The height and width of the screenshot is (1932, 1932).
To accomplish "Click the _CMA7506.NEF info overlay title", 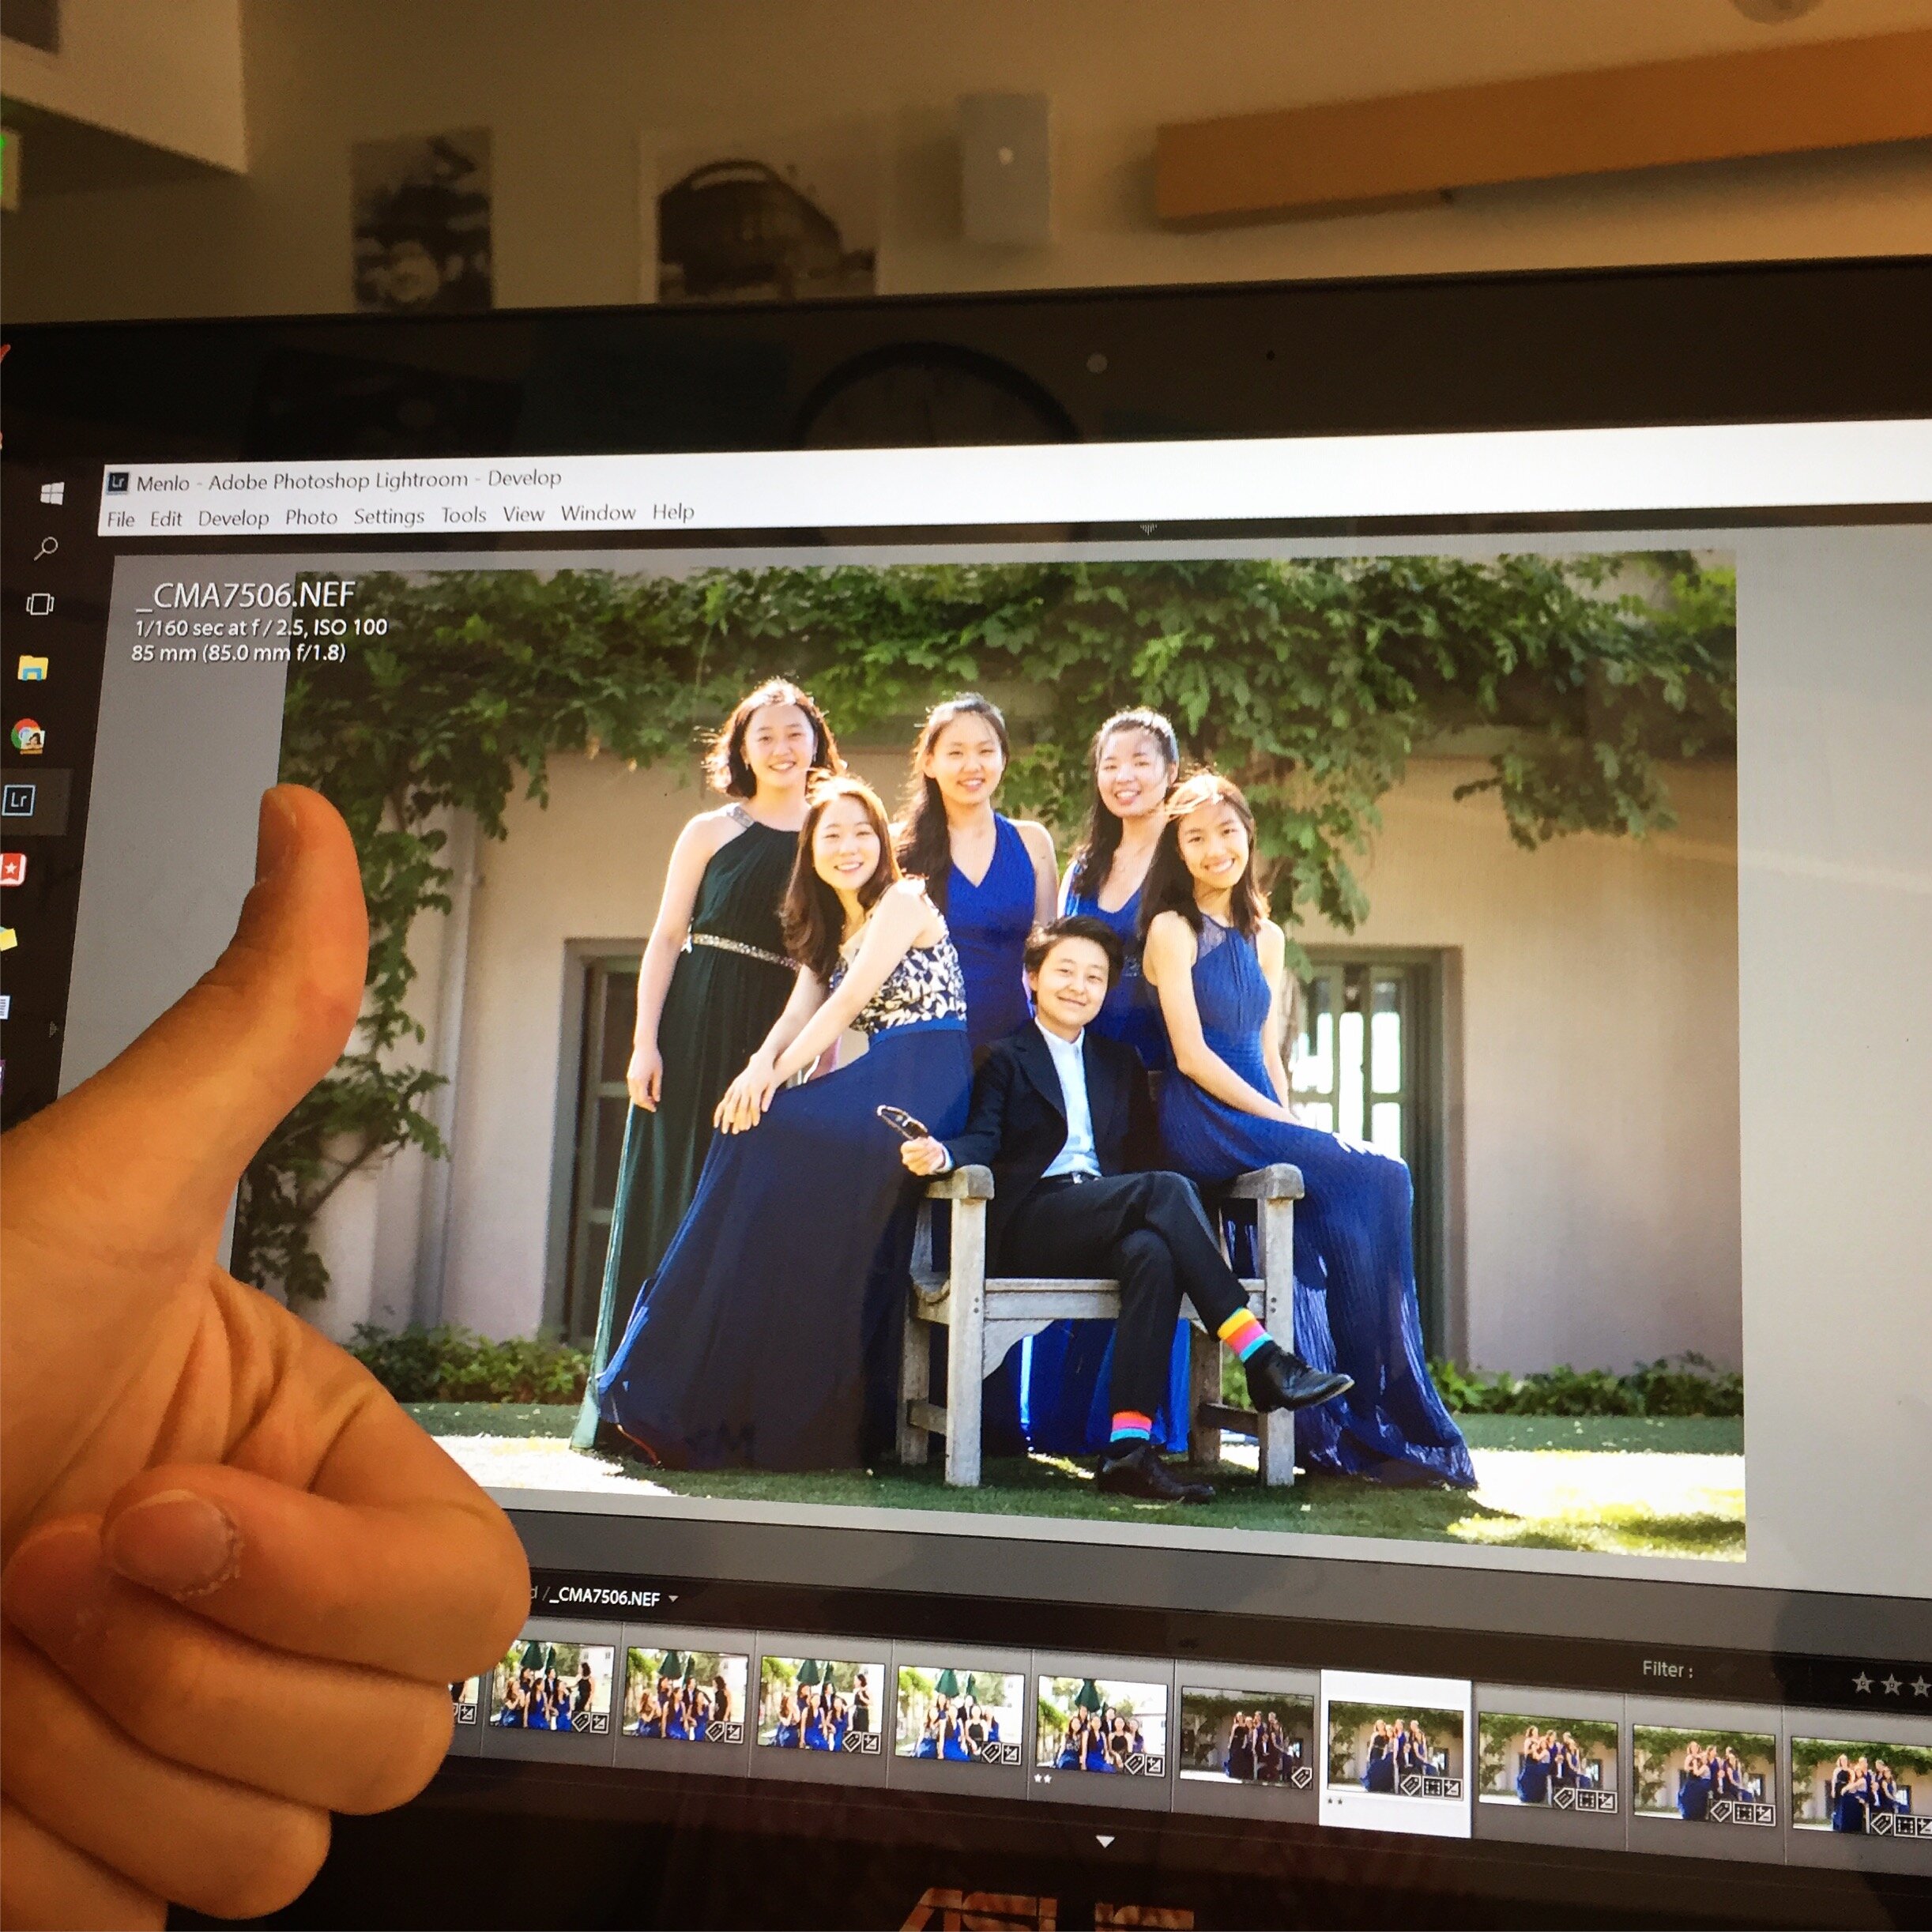I will pyautogui.click(x=245, y=596).
